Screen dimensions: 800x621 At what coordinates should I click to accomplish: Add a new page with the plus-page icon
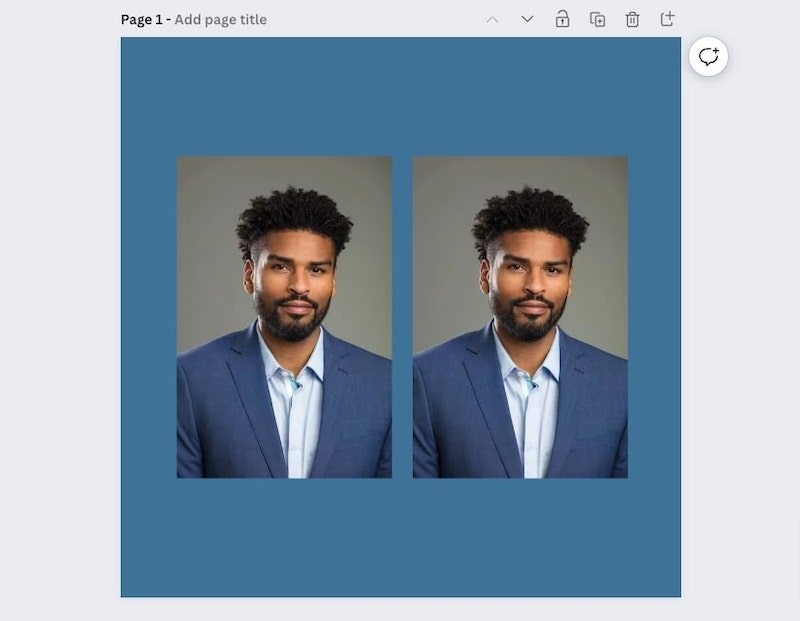coord(667,19)
